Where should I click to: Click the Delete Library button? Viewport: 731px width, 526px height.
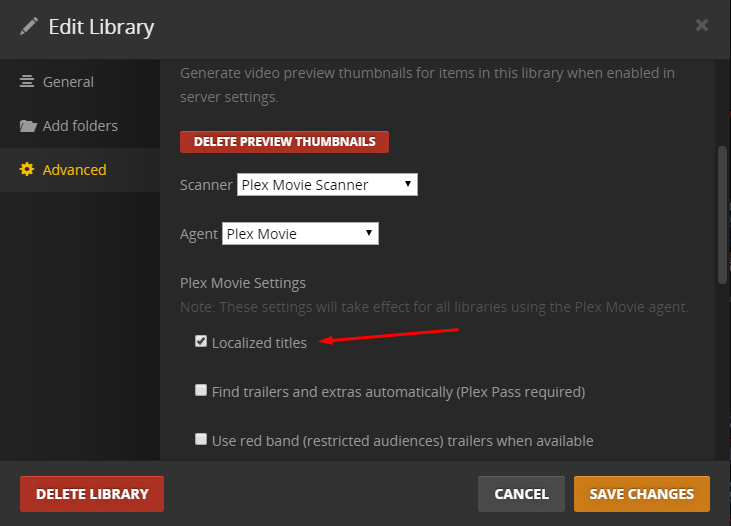[92, 494]
